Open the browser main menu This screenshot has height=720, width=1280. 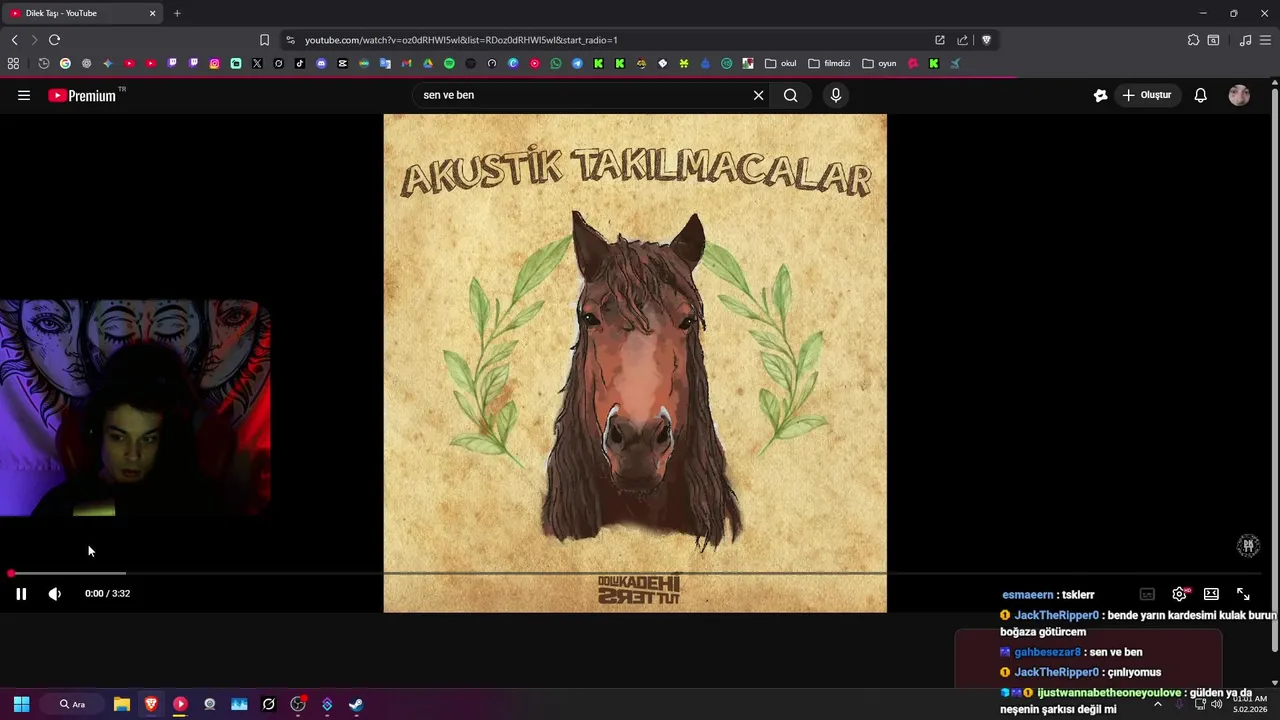click(1266, 40)
